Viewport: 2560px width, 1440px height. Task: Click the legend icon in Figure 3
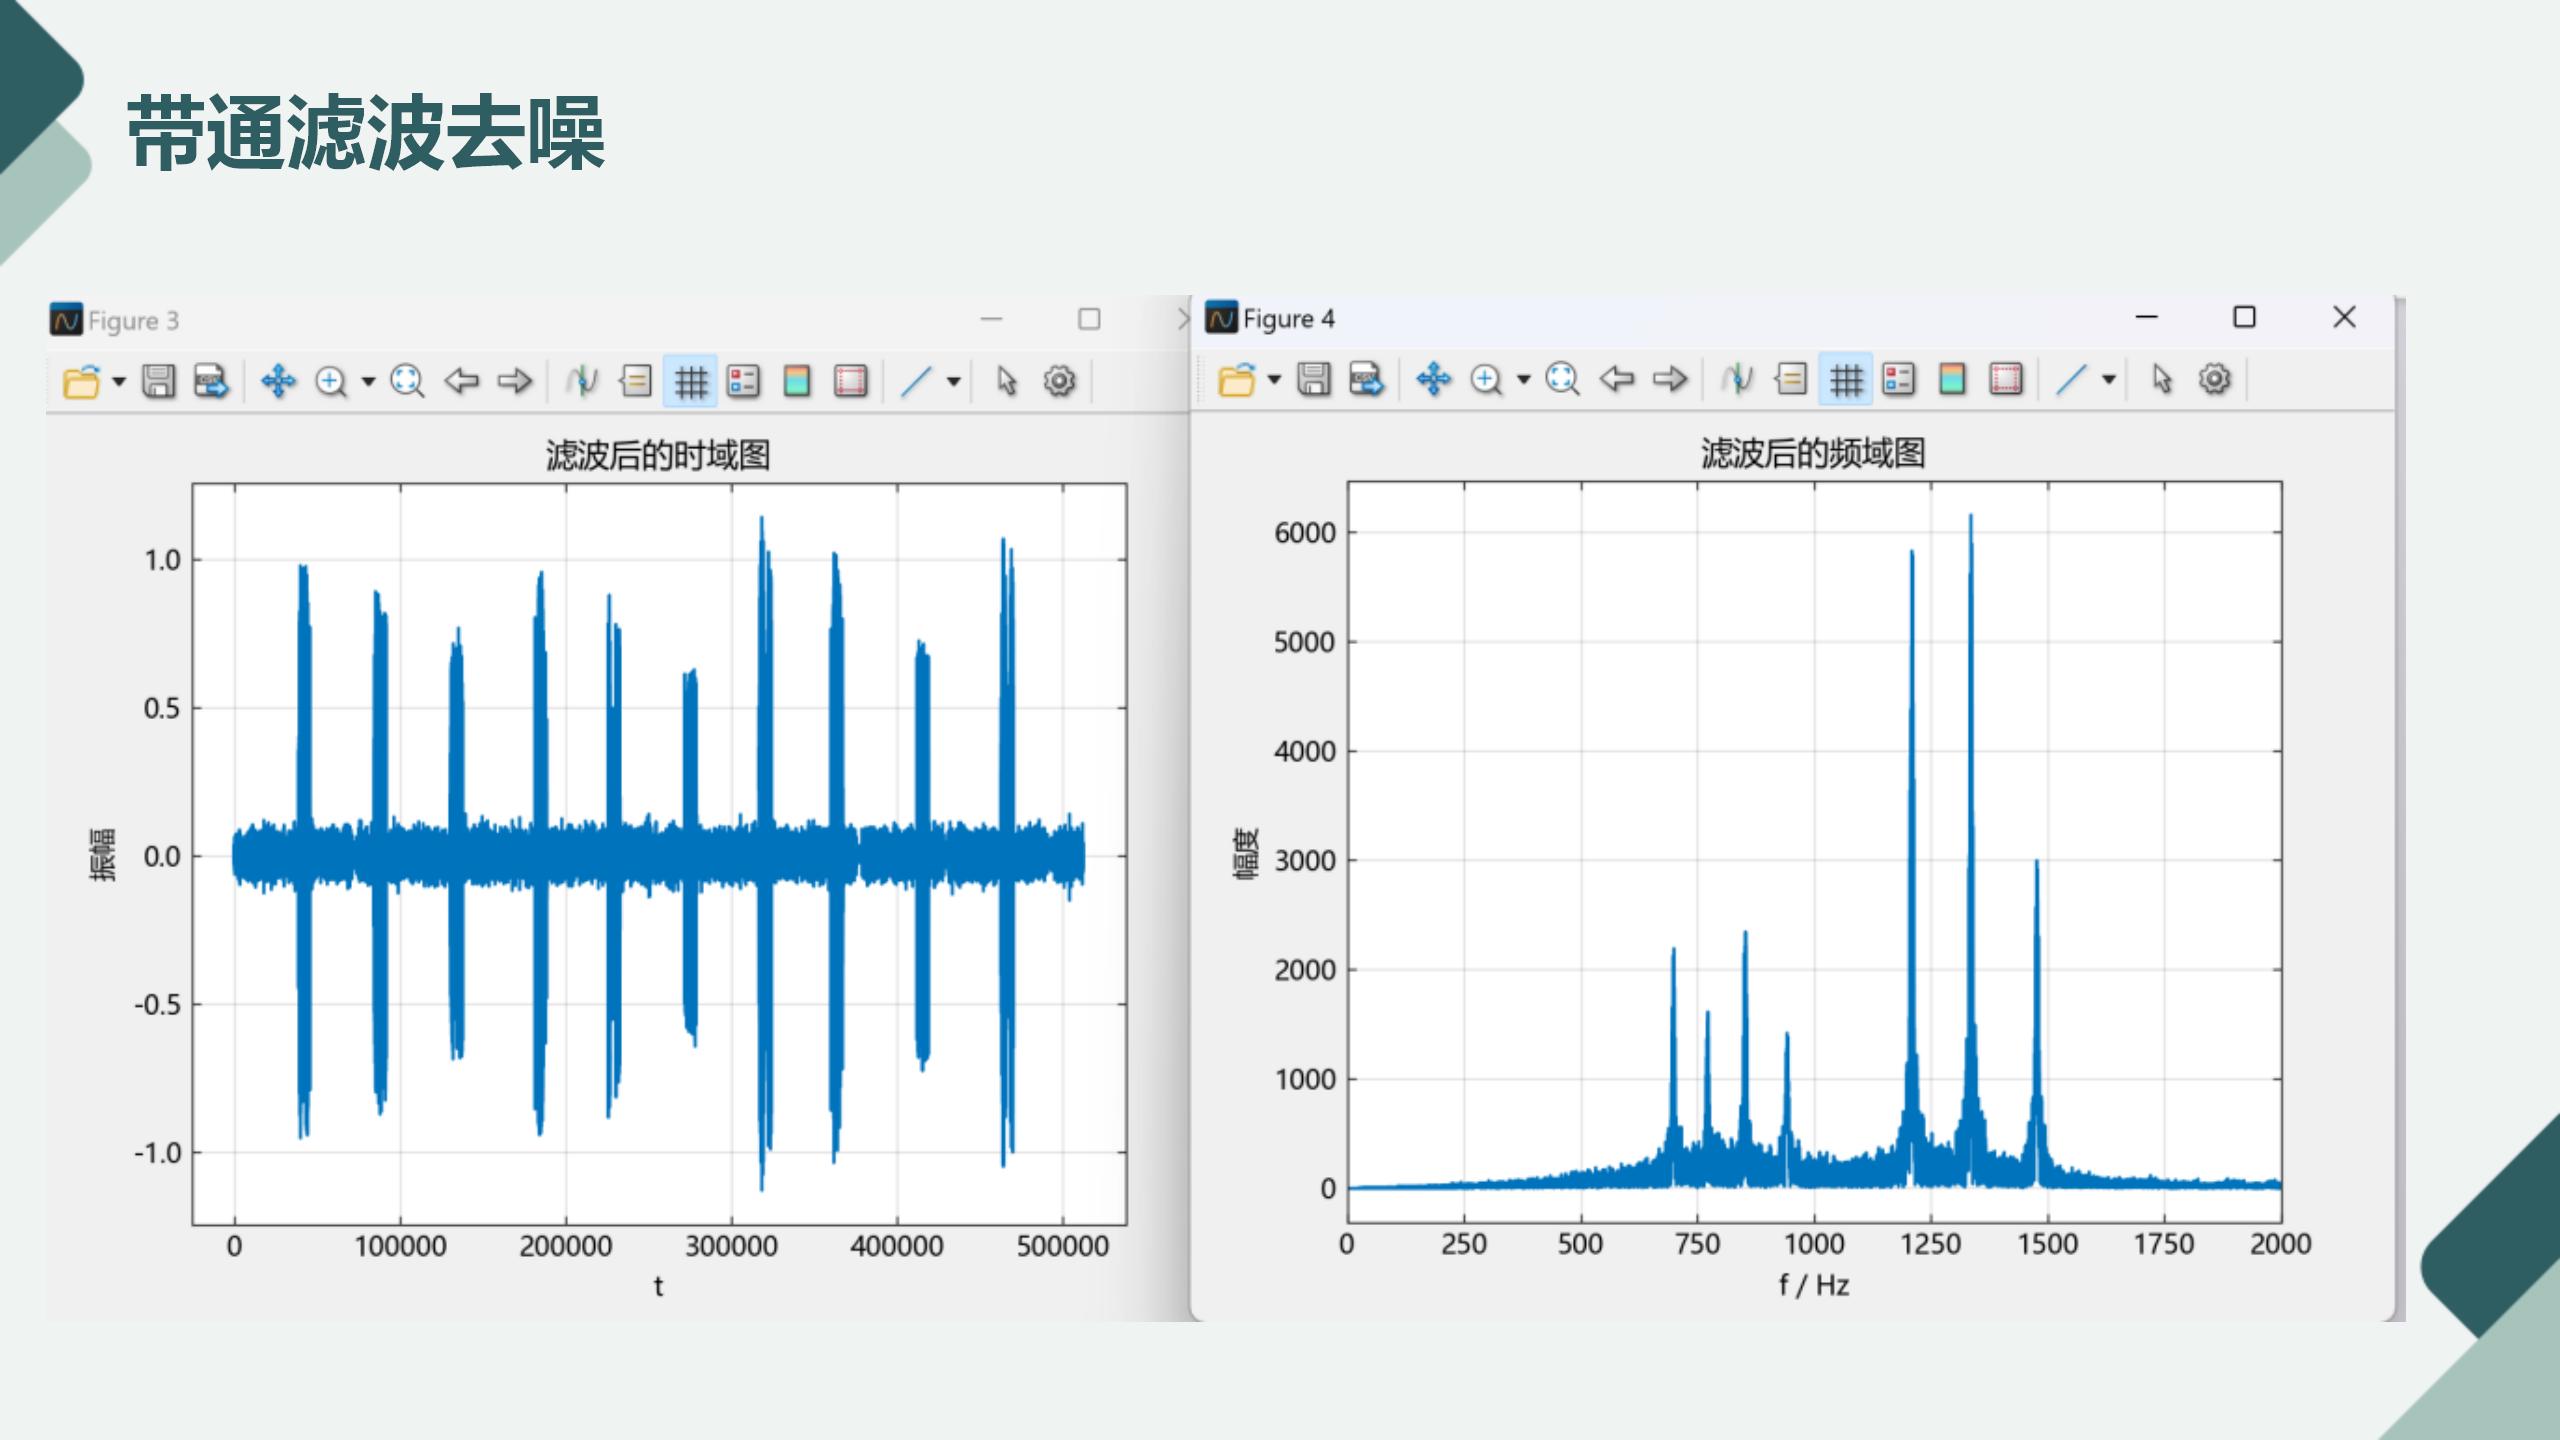tap(743, 381)
